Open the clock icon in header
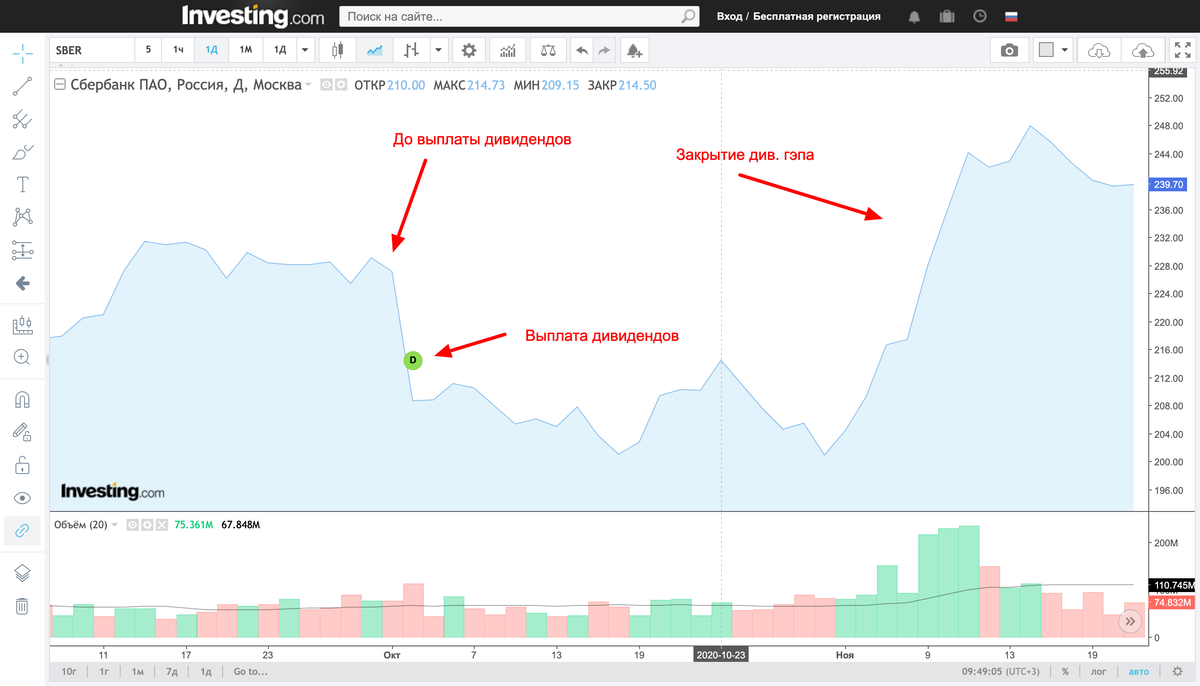The height and width of the screenshot is (686, 1200). (980, 17)
